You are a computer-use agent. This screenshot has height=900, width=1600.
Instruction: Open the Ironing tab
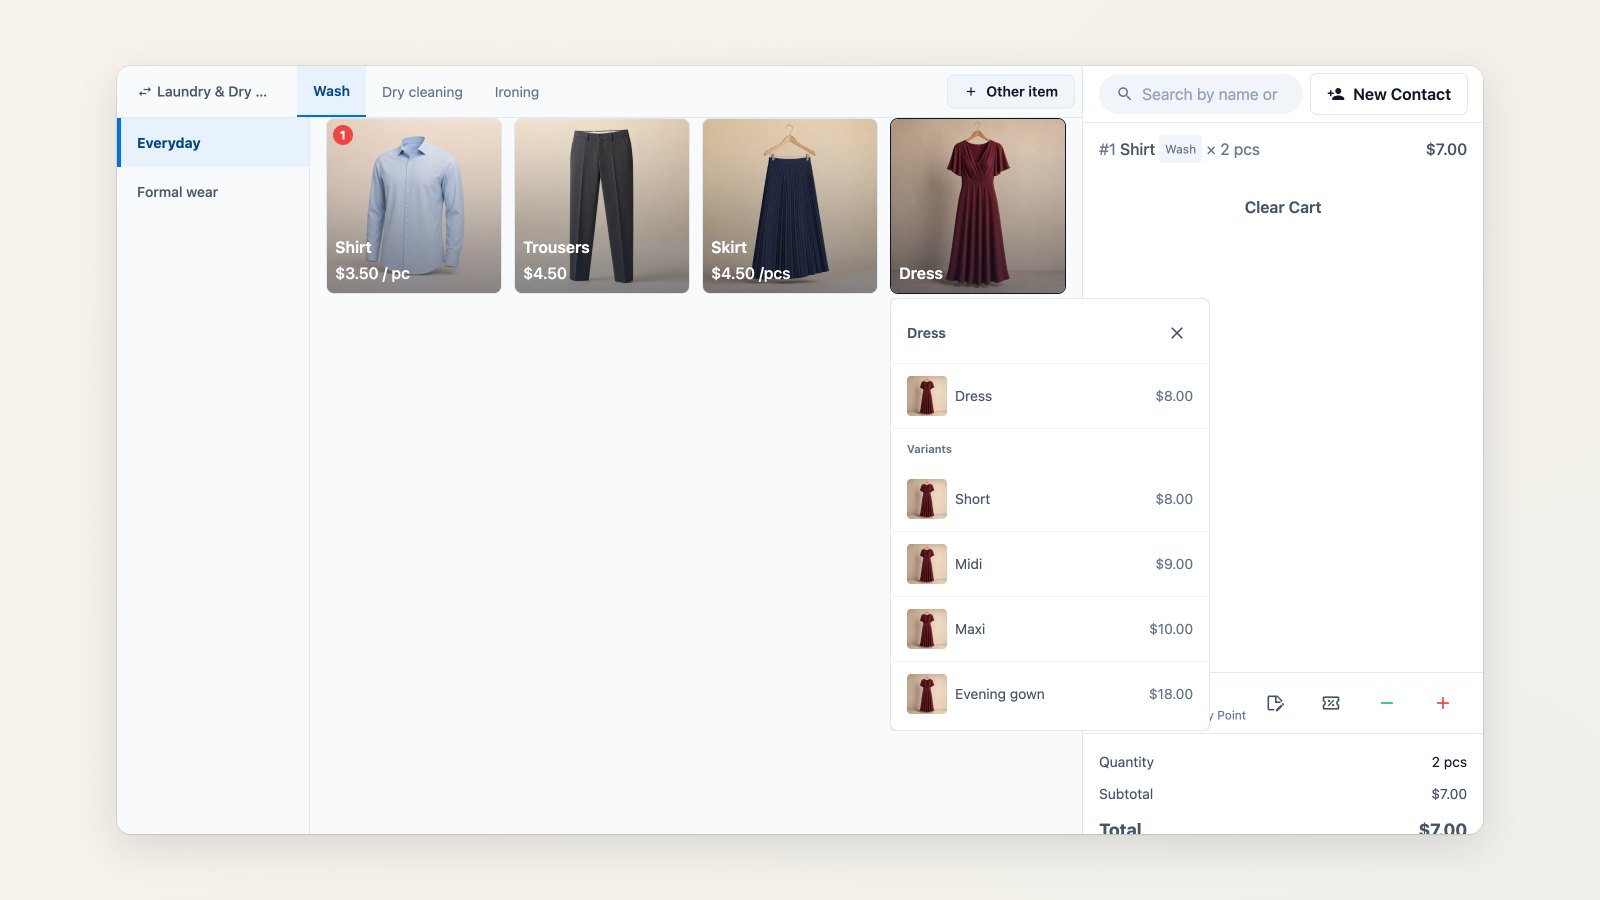pos(517,92)
